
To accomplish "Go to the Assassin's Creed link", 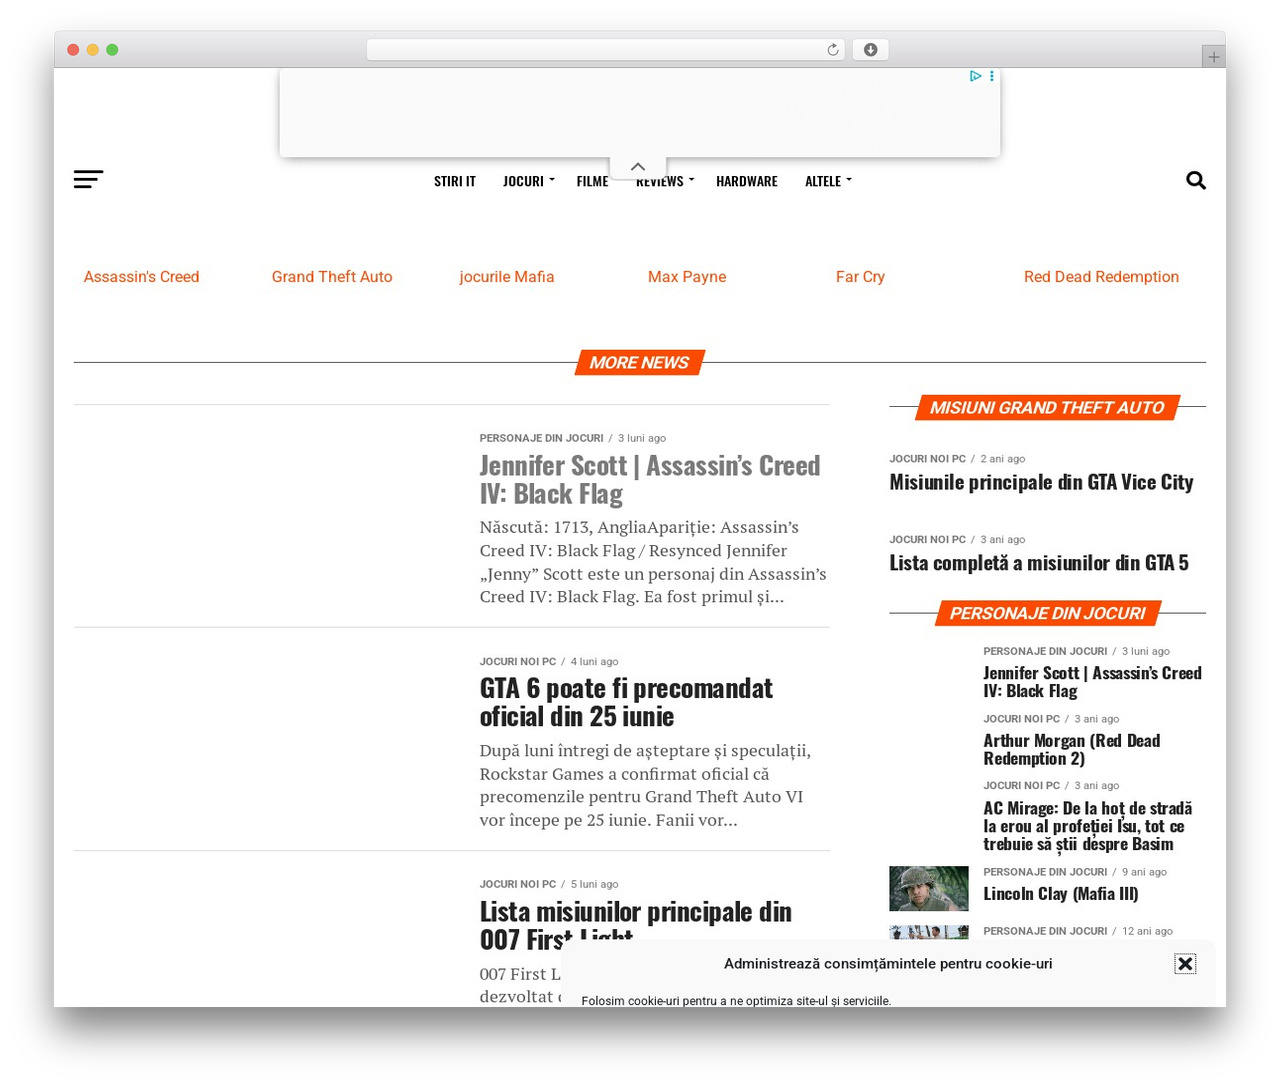I will (x=141, y=277).
